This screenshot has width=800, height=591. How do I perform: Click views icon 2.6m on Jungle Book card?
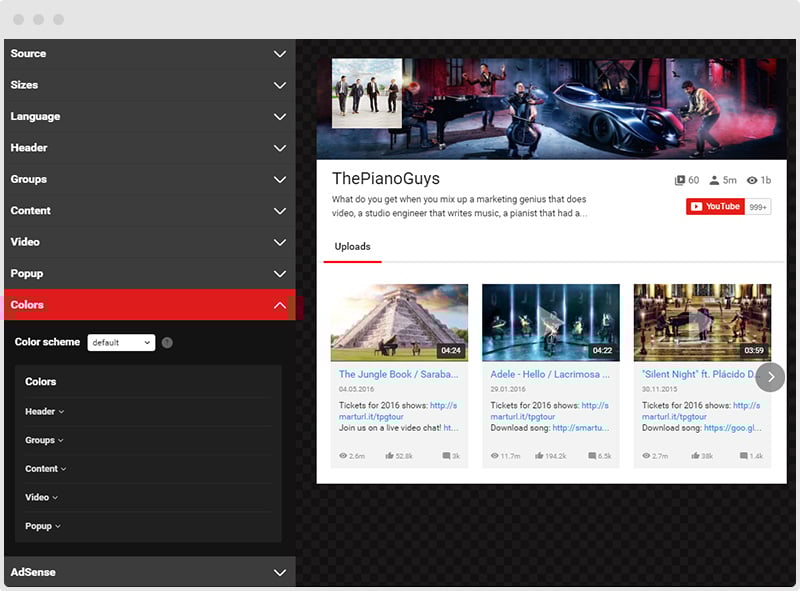pos(343,456)
